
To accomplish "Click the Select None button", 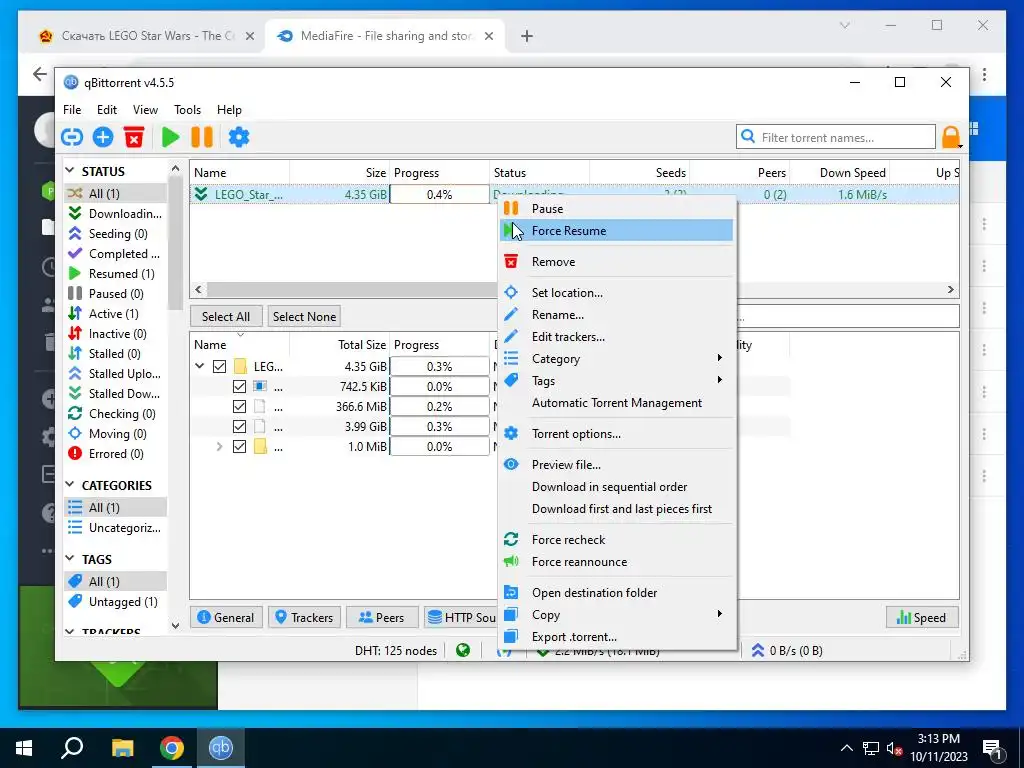I will tap(304, 316).
